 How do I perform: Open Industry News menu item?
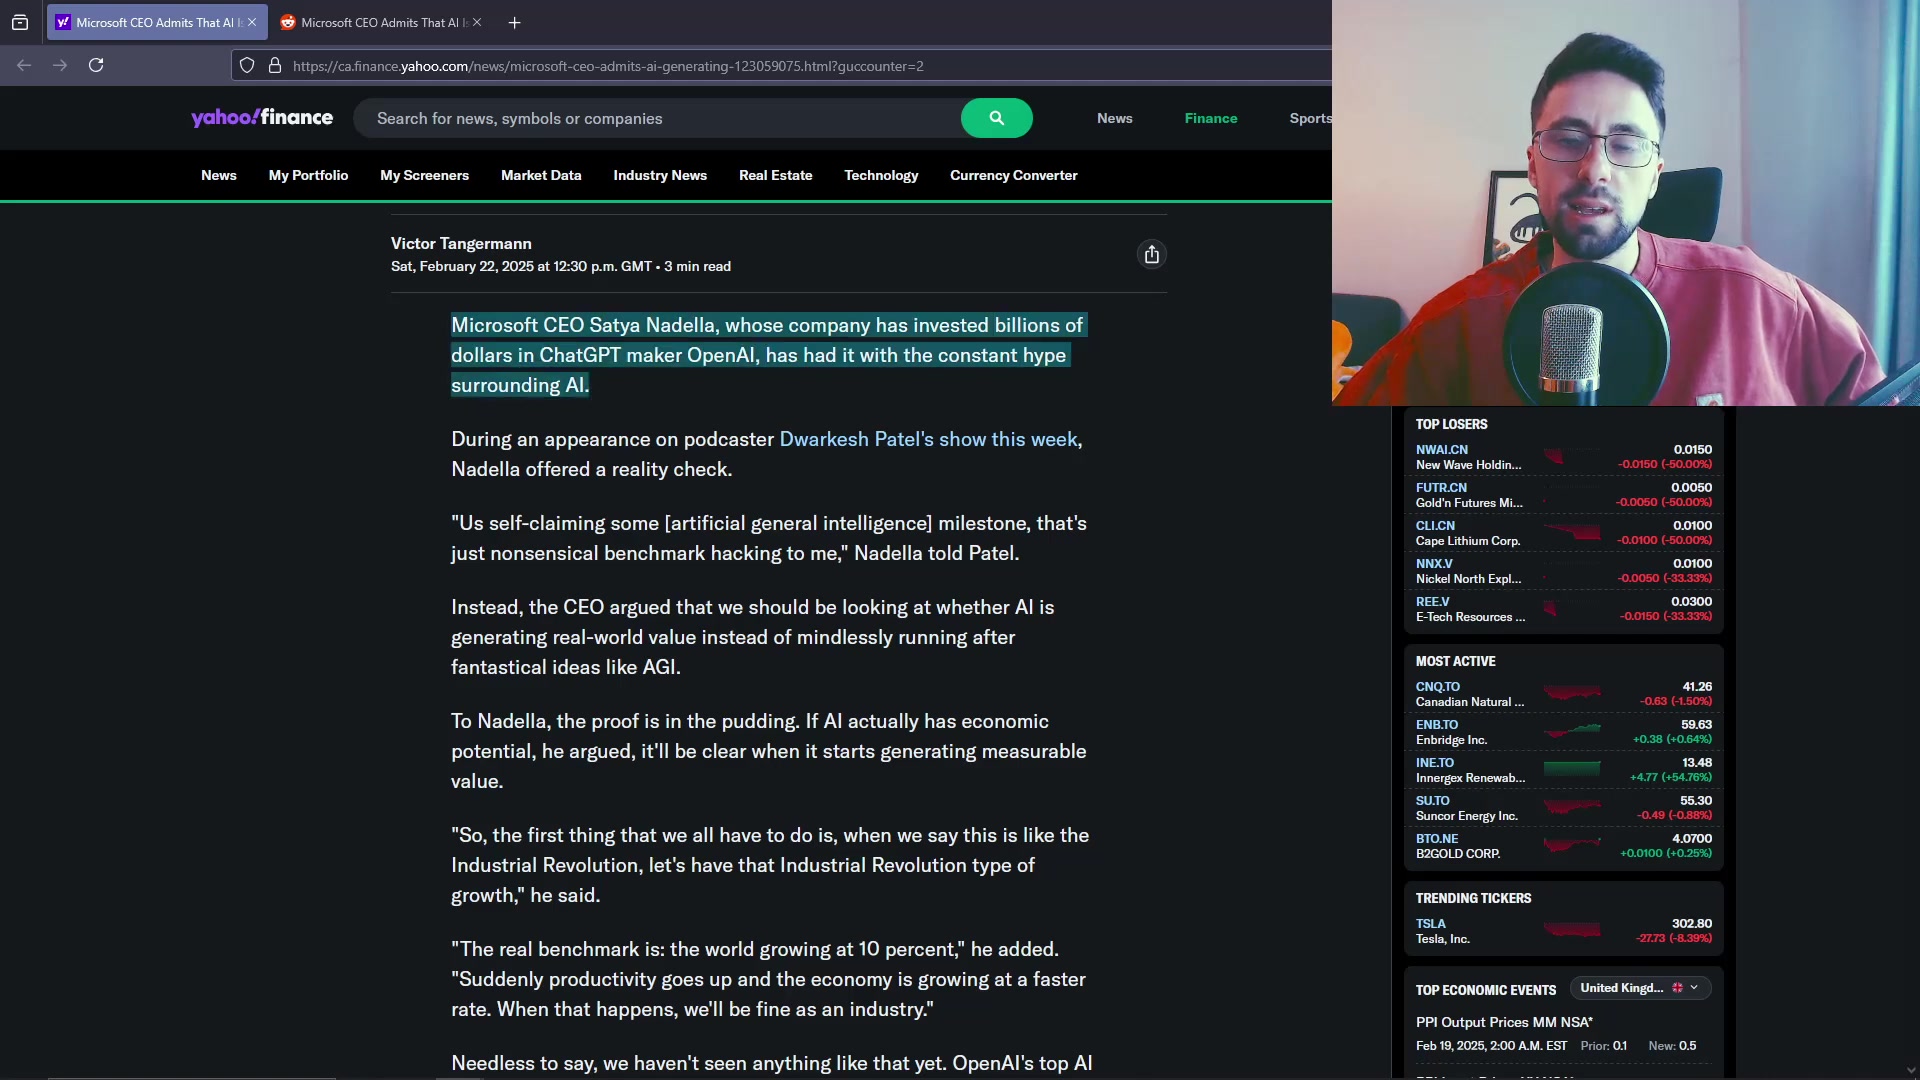coord(660,175)
